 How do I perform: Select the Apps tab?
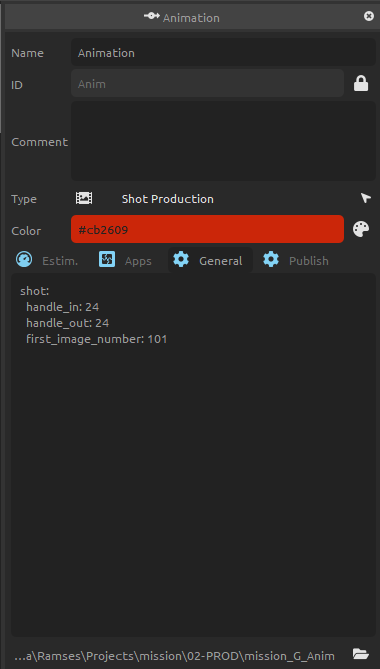pos(127,260)
